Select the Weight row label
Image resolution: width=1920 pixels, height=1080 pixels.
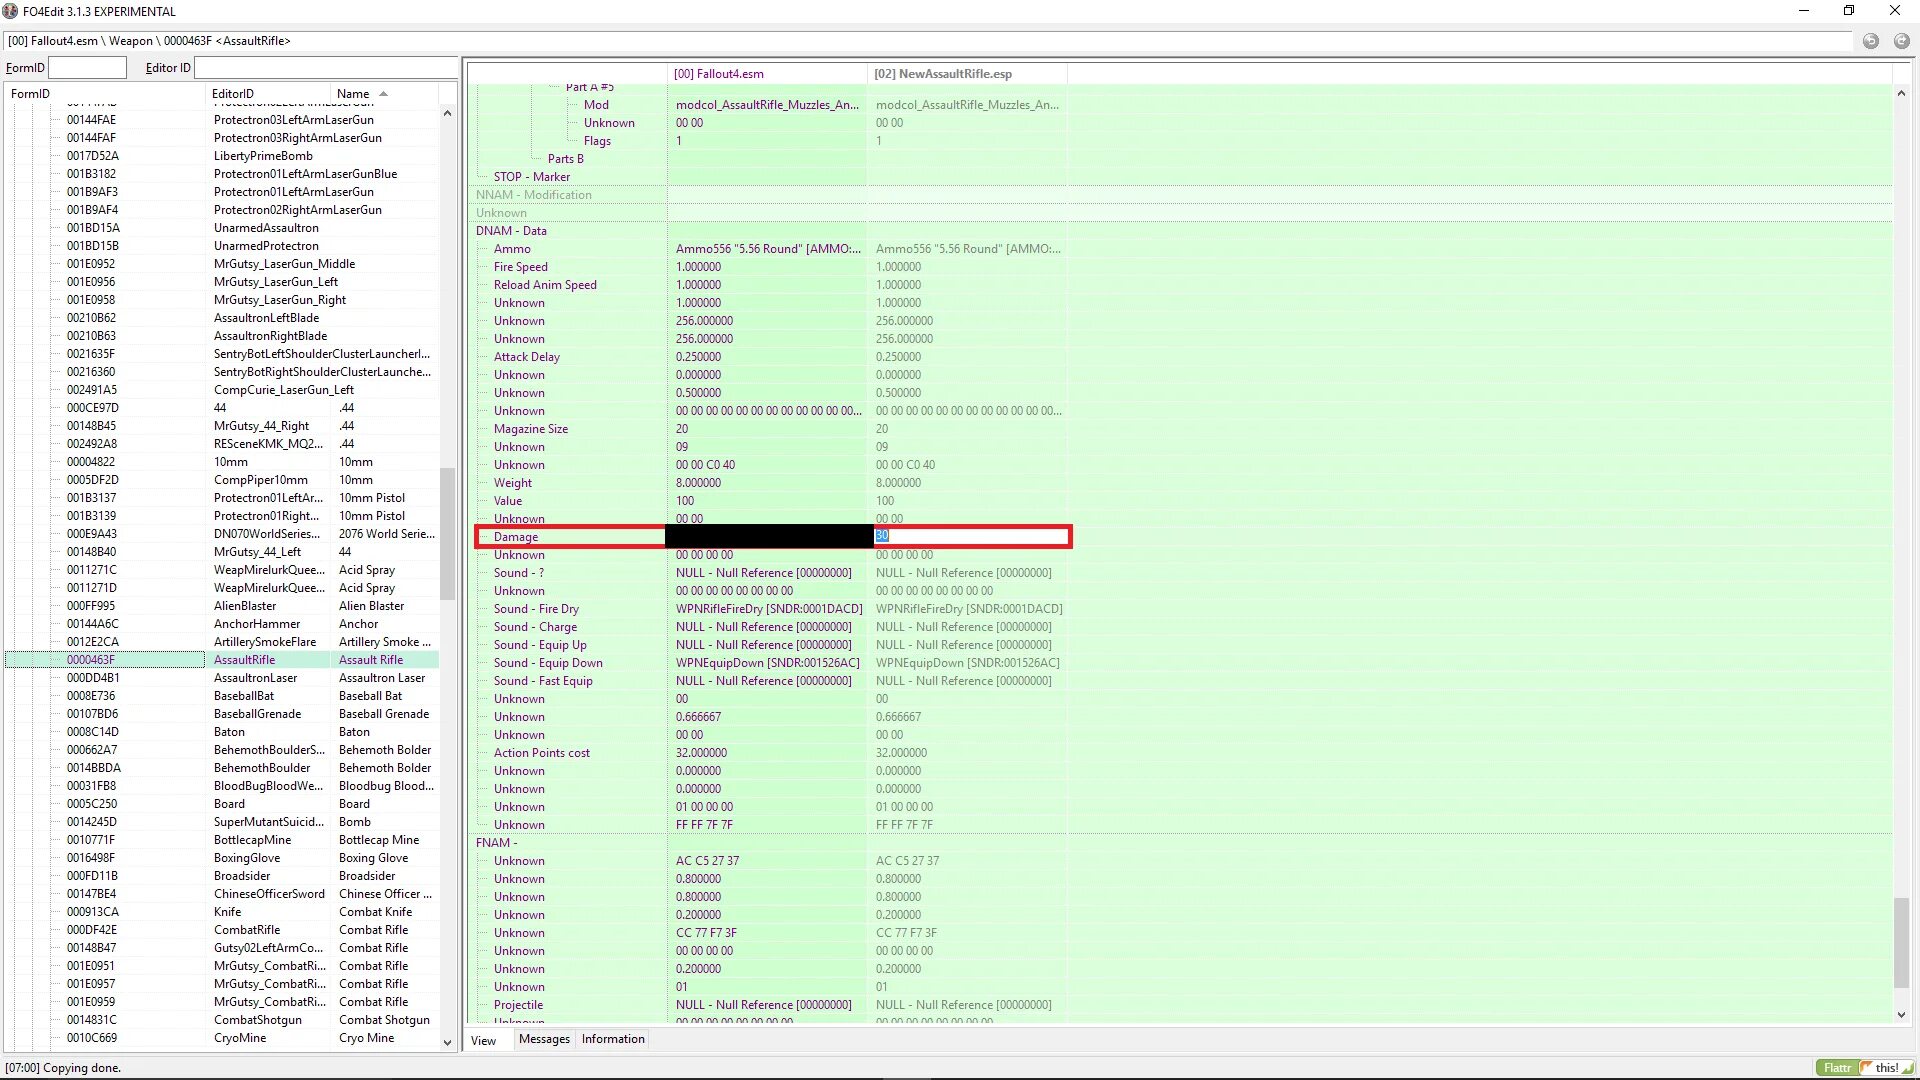coord(512,483)
